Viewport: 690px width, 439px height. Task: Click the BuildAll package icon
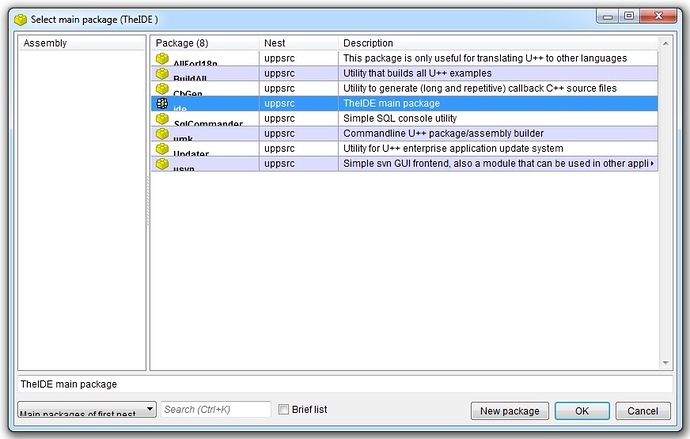click(162, 73)
